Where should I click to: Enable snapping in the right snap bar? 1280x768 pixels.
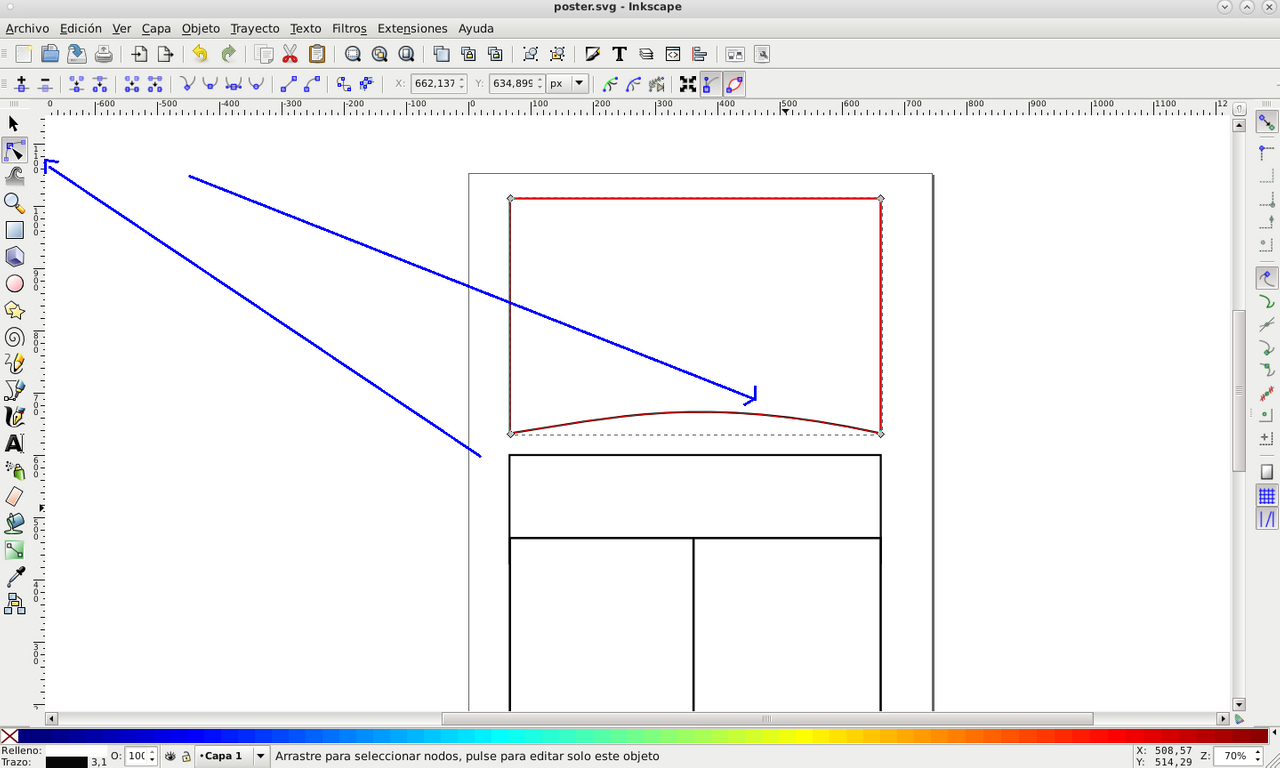tap(1266, 122)
